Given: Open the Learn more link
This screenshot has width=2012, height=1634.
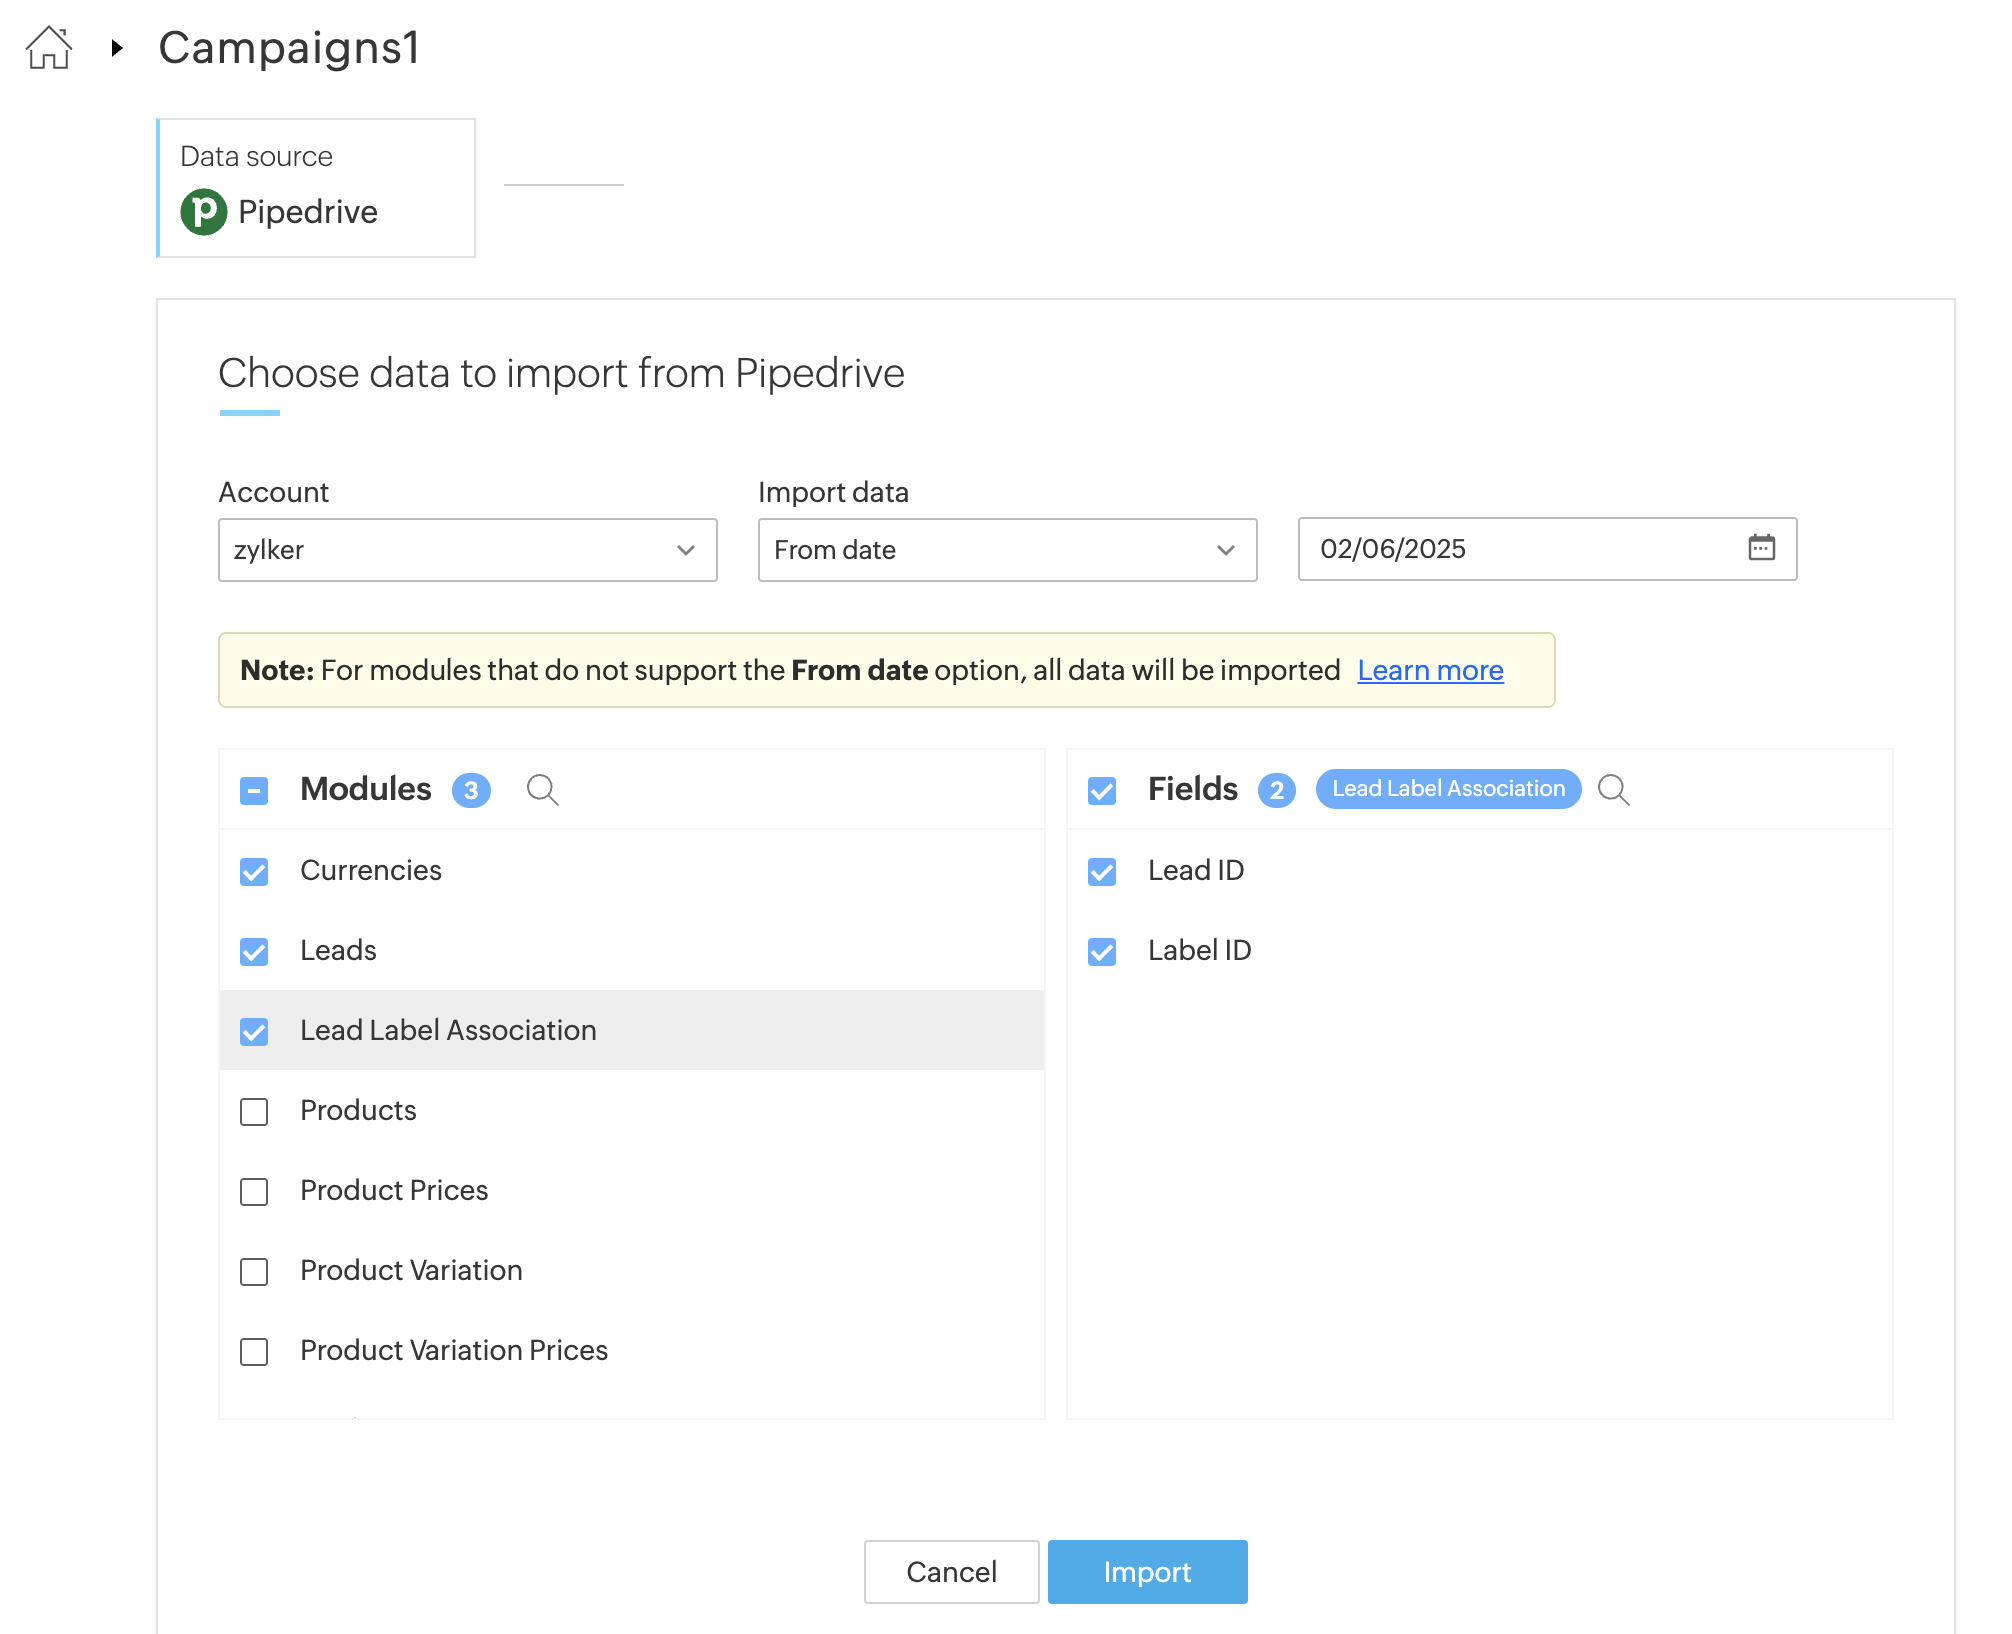Looking at the screenshot, I should tap(1430, 670).
